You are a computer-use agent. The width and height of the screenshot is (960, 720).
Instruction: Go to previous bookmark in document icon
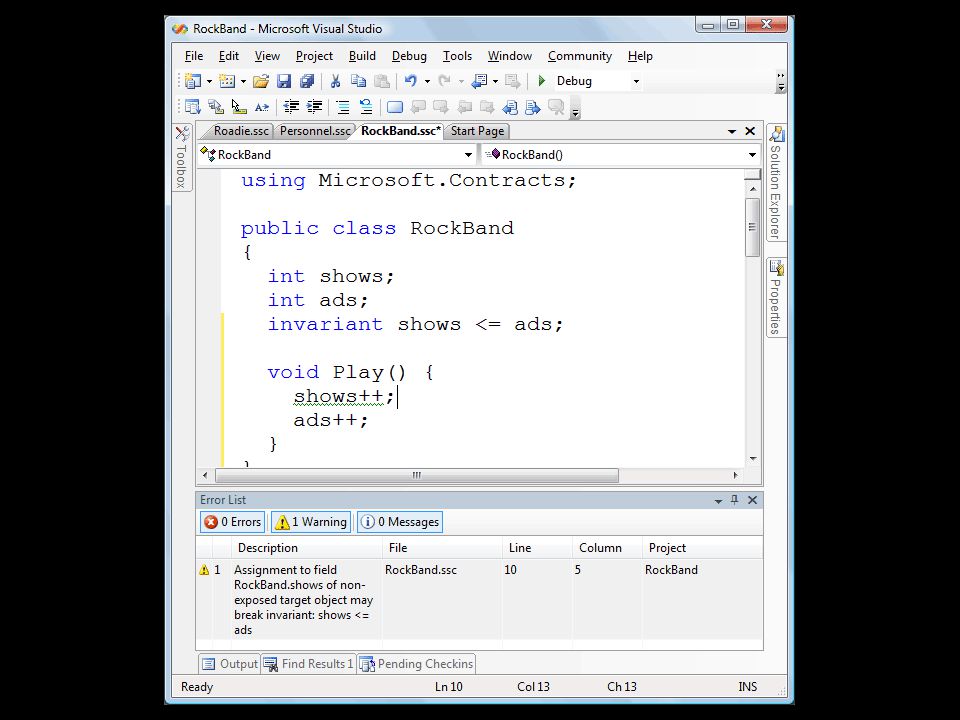tap(510, 108)
